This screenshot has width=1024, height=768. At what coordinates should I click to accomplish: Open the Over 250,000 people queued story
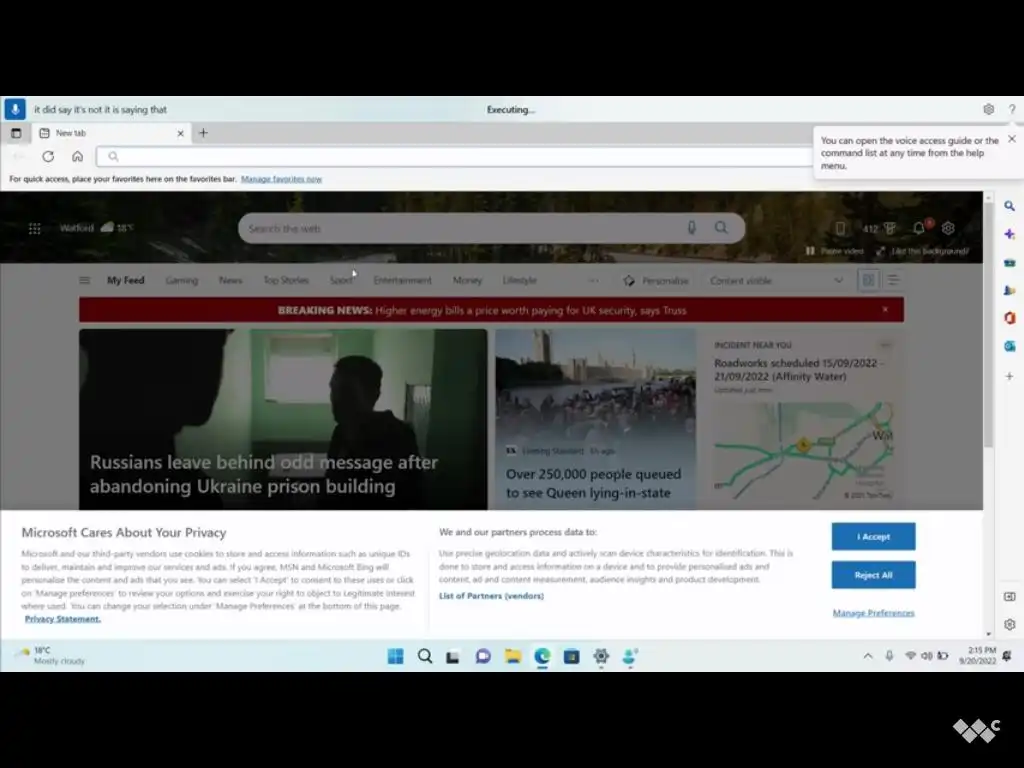(595, 419)
